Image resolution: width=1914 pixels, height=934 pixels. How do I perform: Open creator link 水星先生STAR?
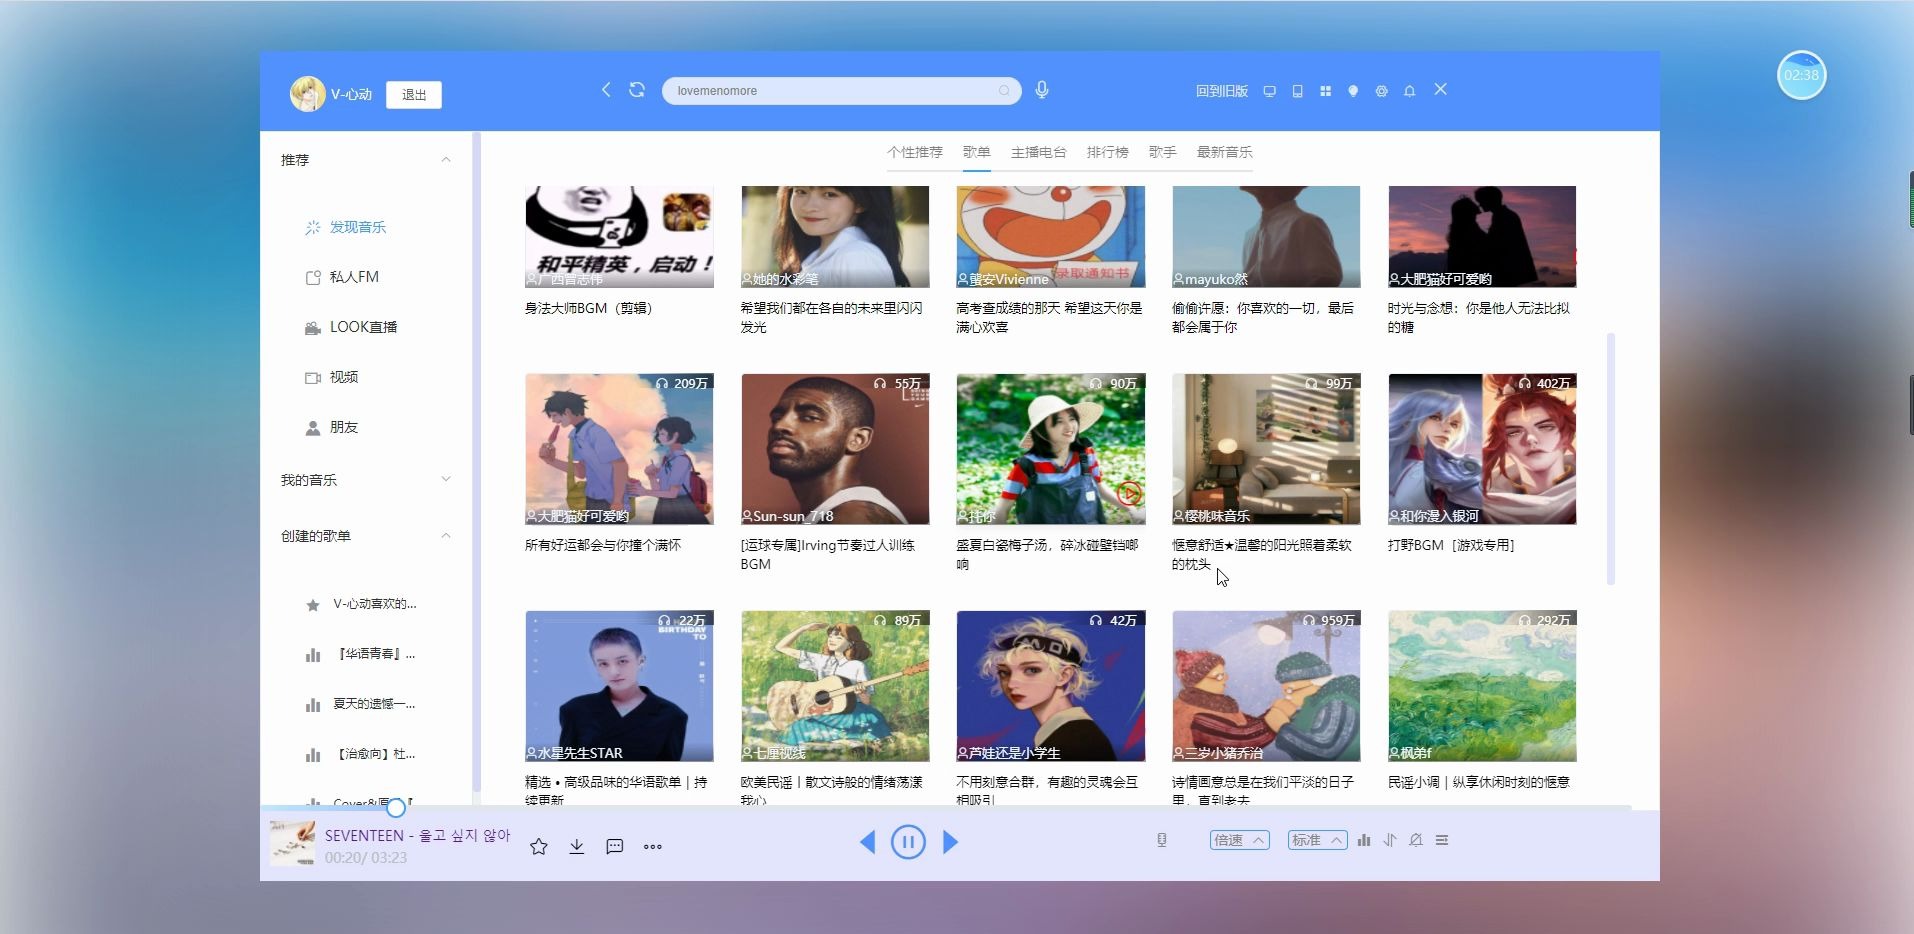click(x=574, y=753)
